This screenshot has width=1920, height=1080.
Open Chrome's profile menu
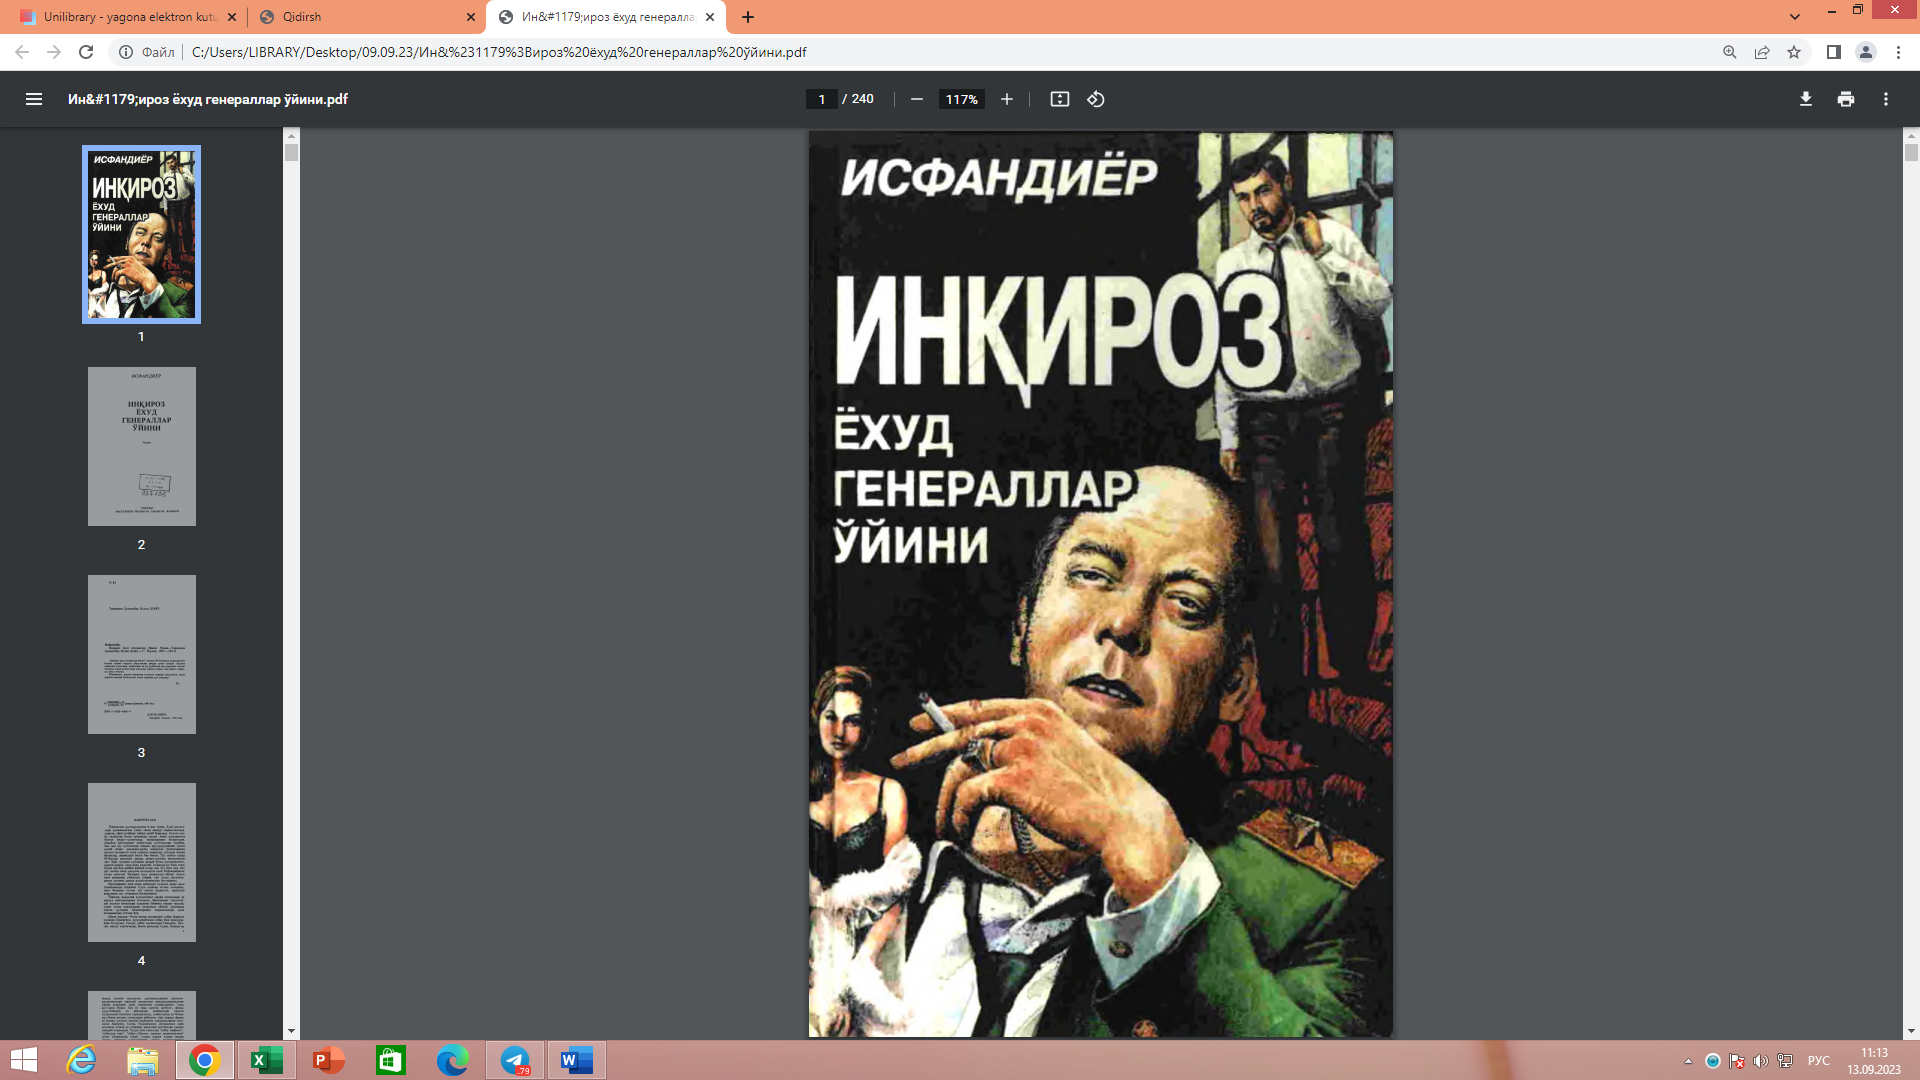click(1867, 53)
